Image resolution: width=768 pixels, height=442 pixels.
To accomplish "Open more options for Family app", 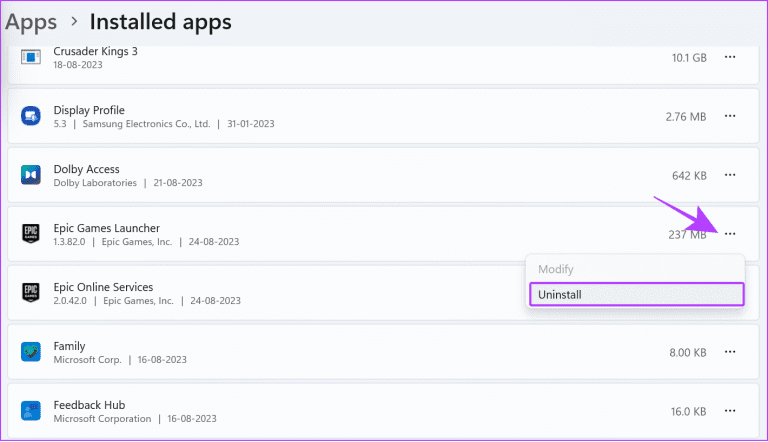I will point(730,352).
